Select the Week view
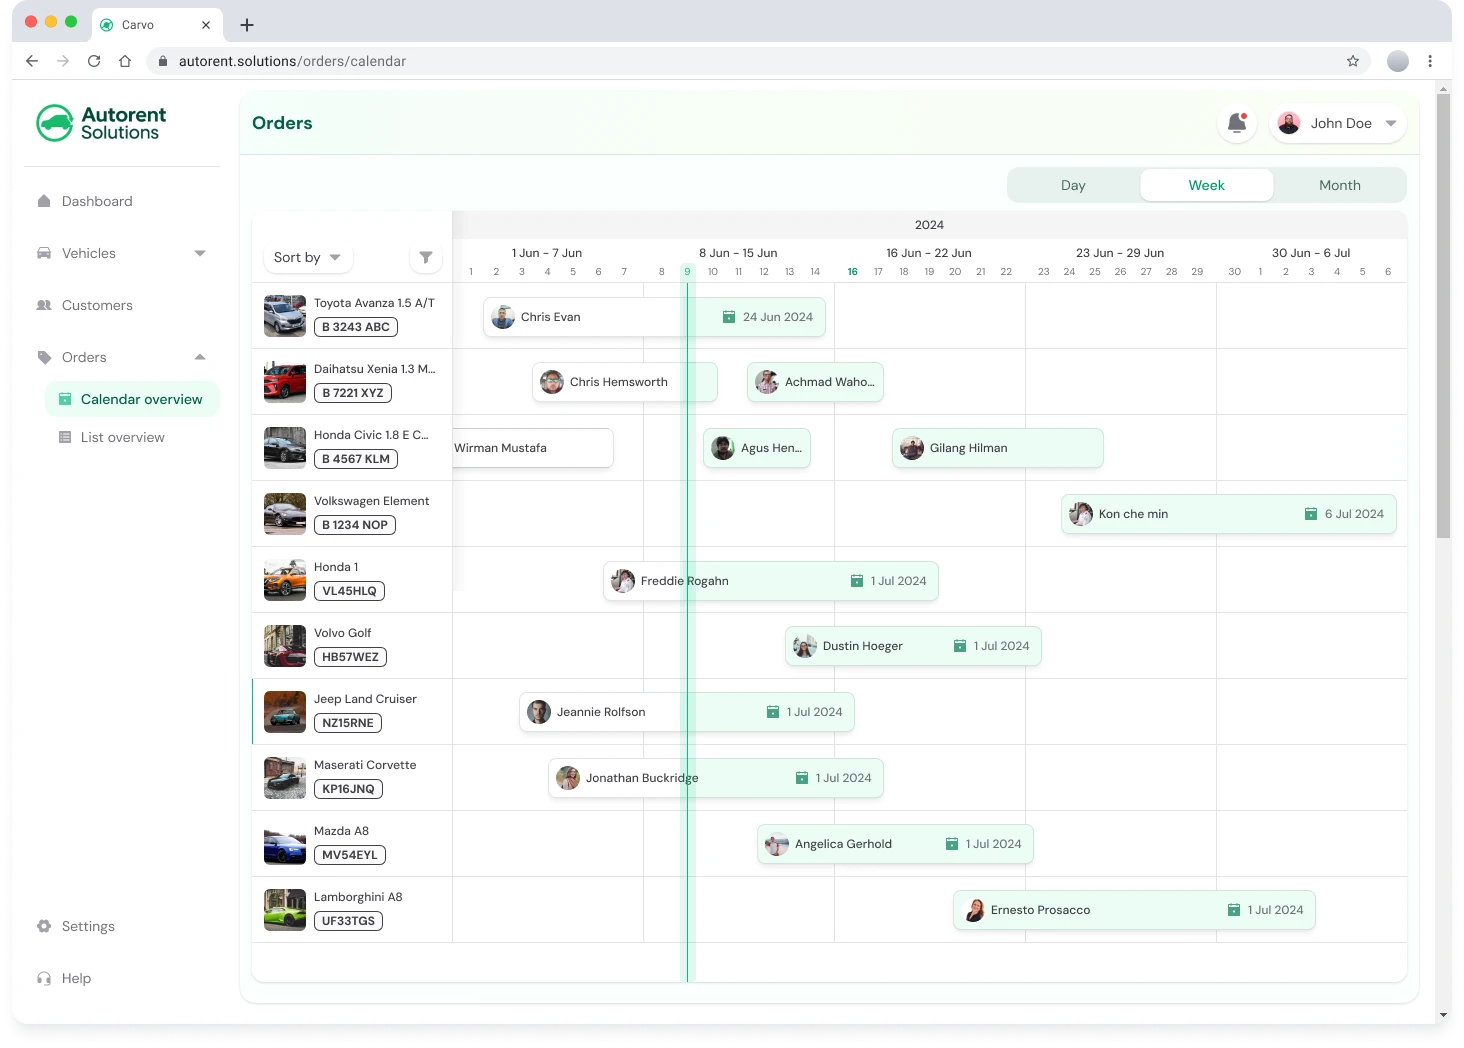This screenshot has height=1048, width=1464. click(x=1206, y=185)
